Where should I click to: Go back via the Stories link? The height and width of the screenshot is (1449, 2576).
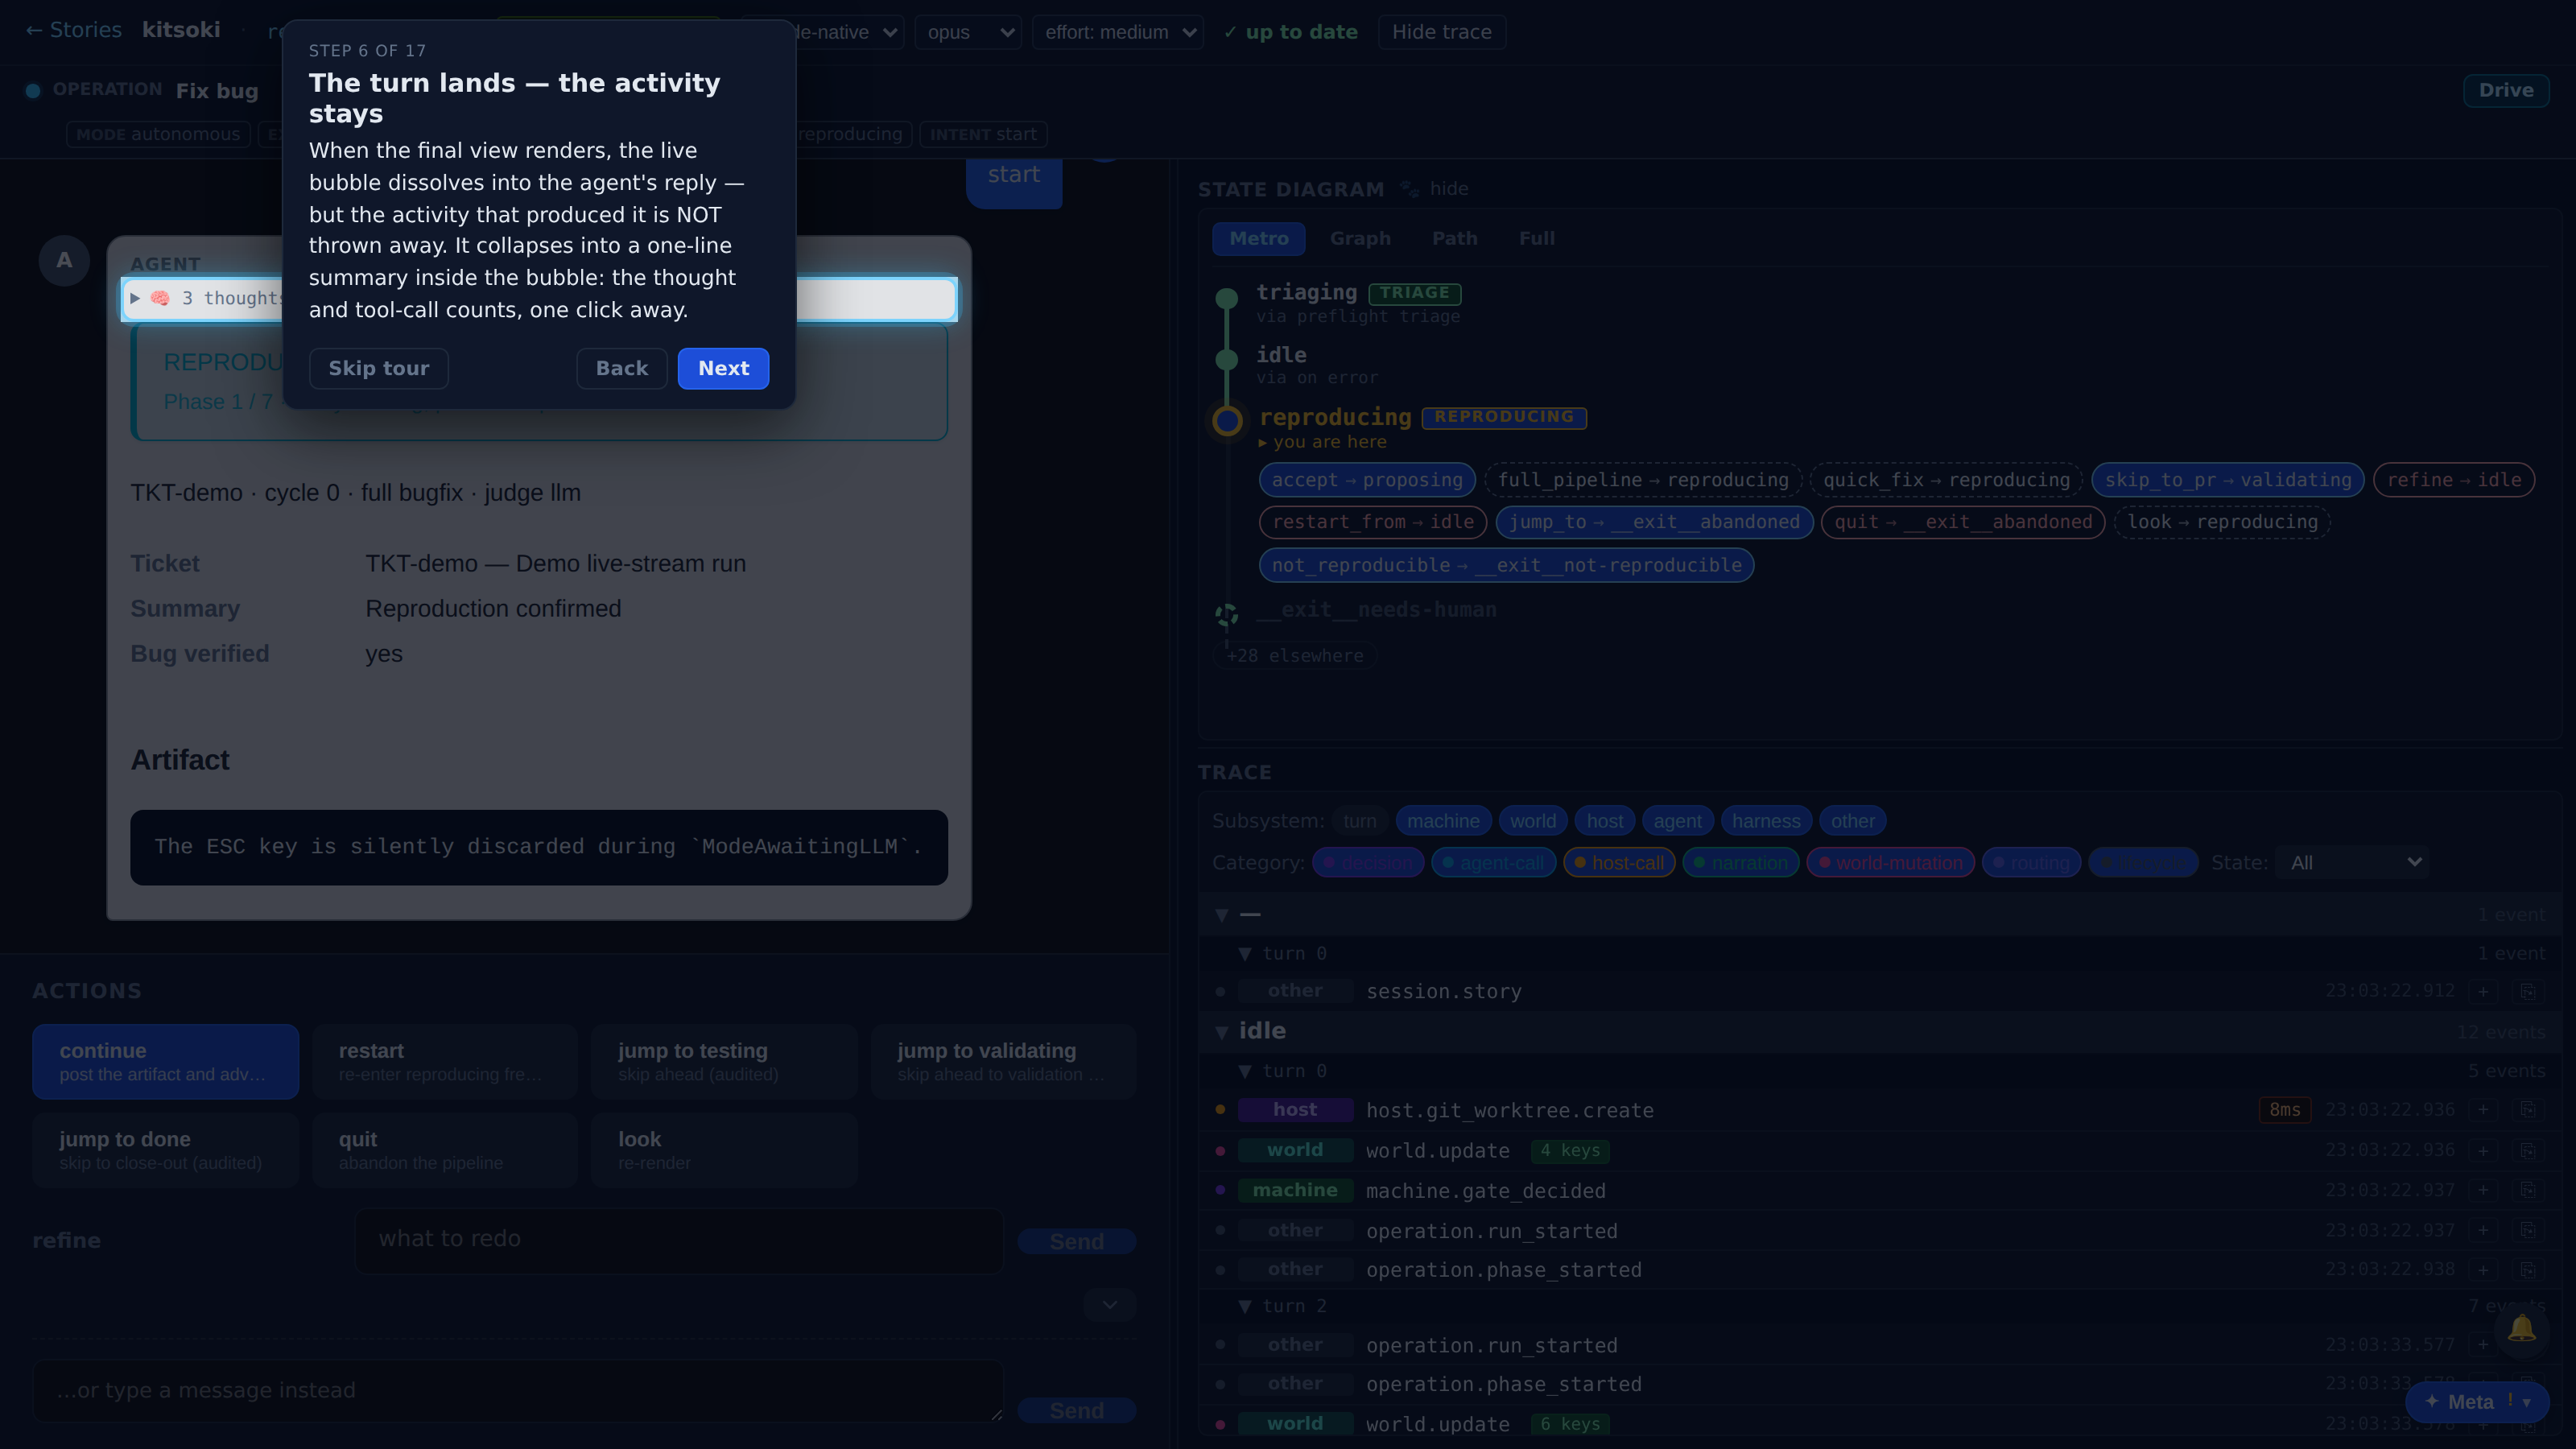point(74,30)
